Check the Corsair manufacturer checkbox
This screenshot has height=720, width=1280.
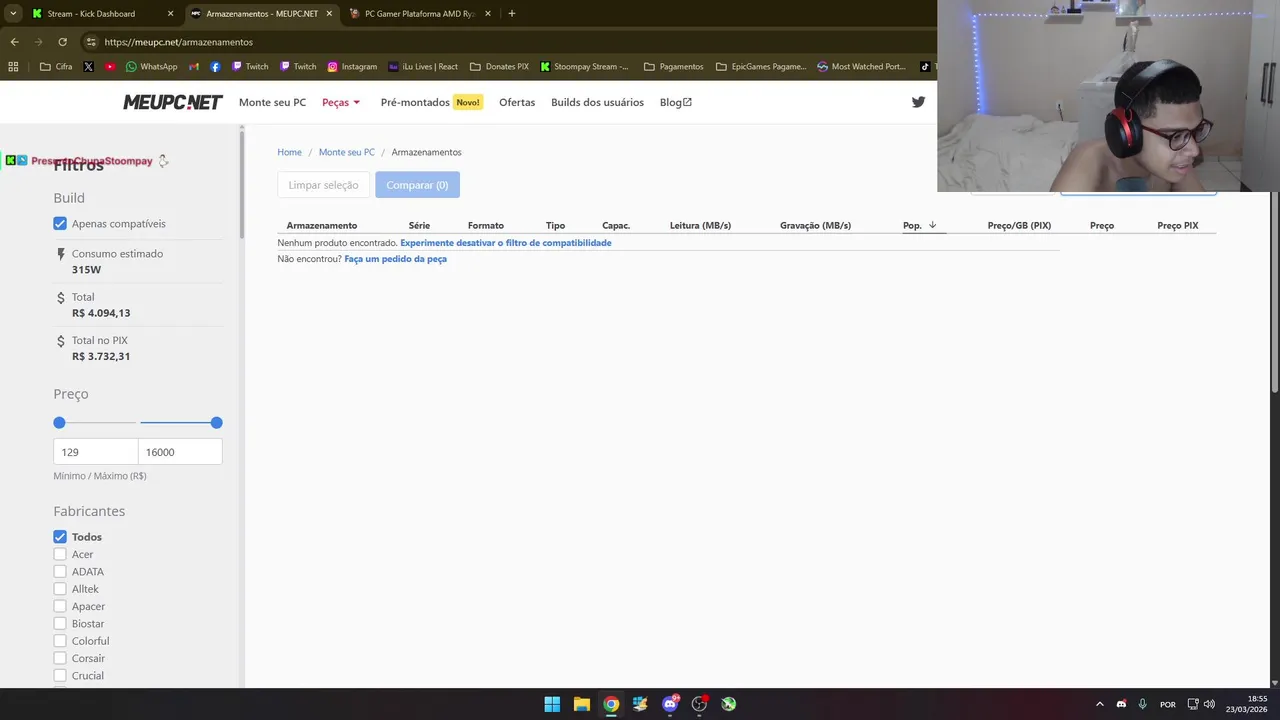(60, 658)
